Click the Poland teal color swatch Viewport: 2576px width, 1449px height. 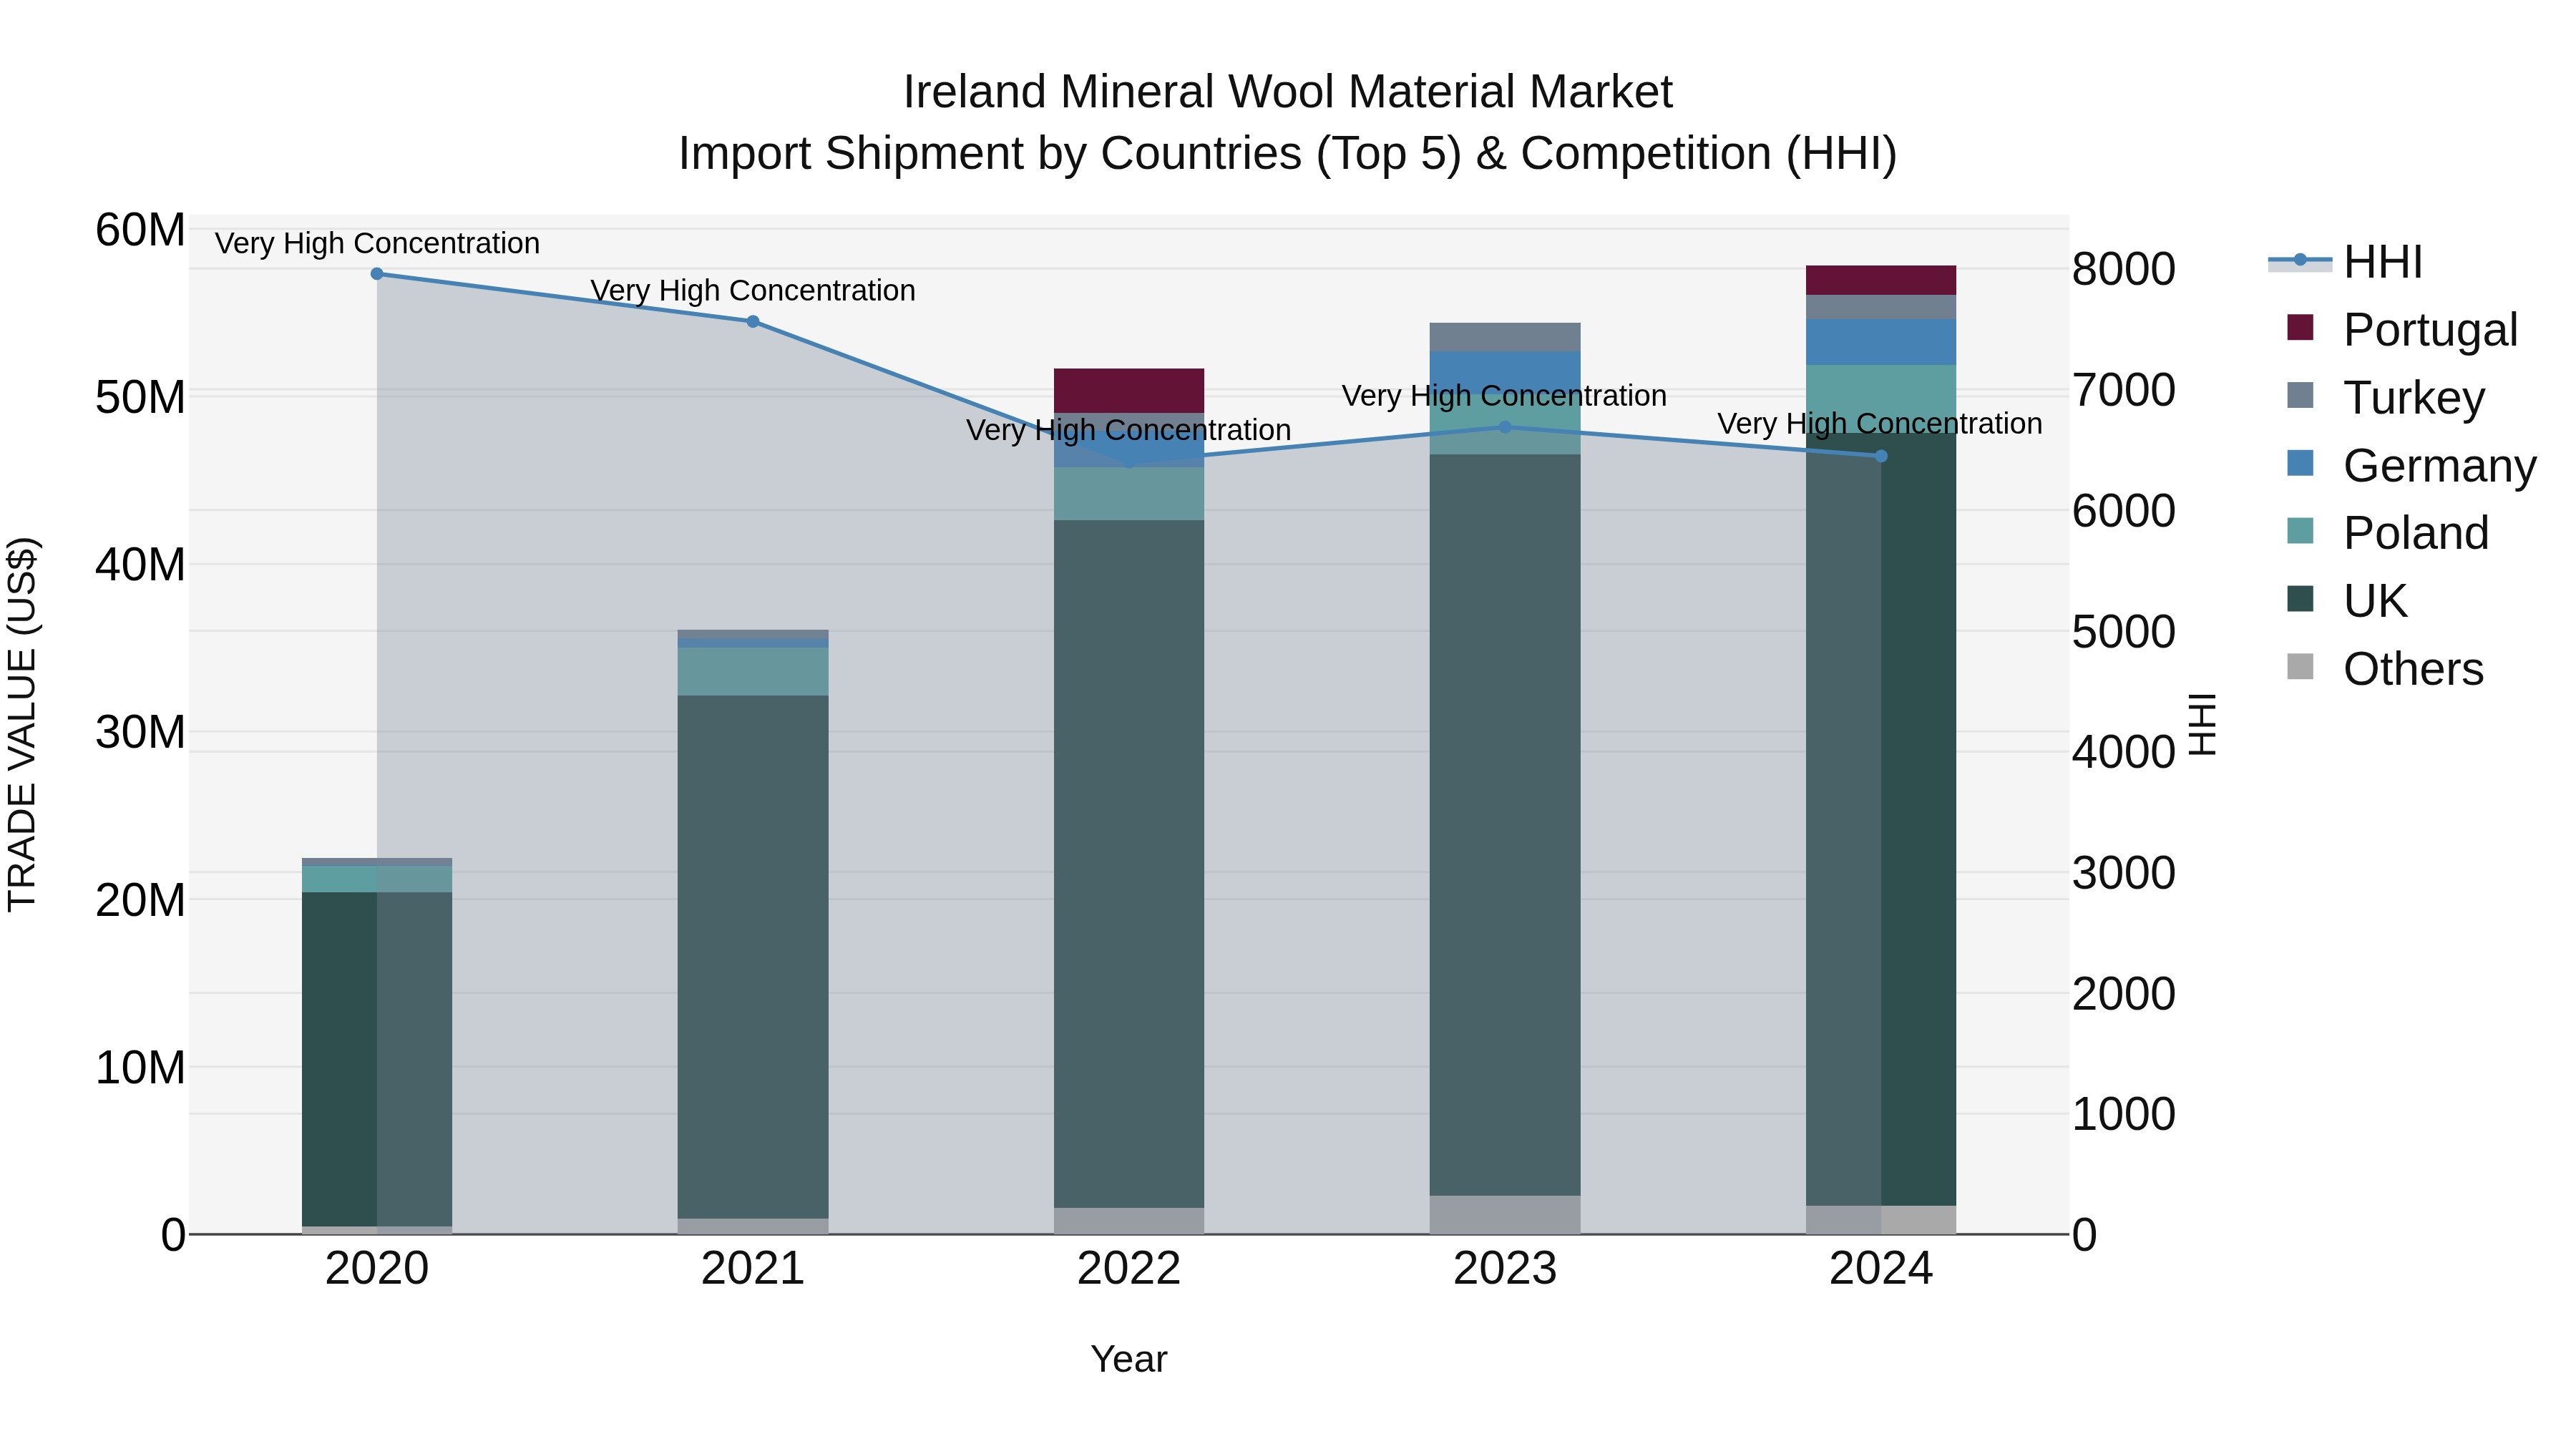click(2300, 531)
